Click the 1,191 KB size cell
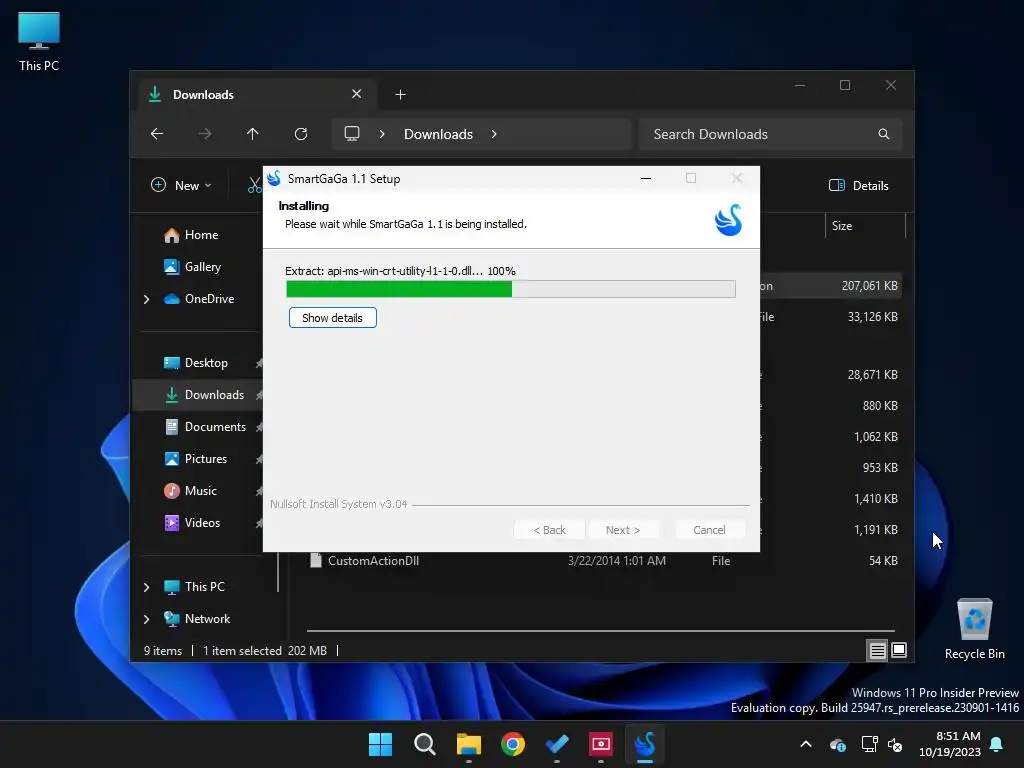 [876, 530]
